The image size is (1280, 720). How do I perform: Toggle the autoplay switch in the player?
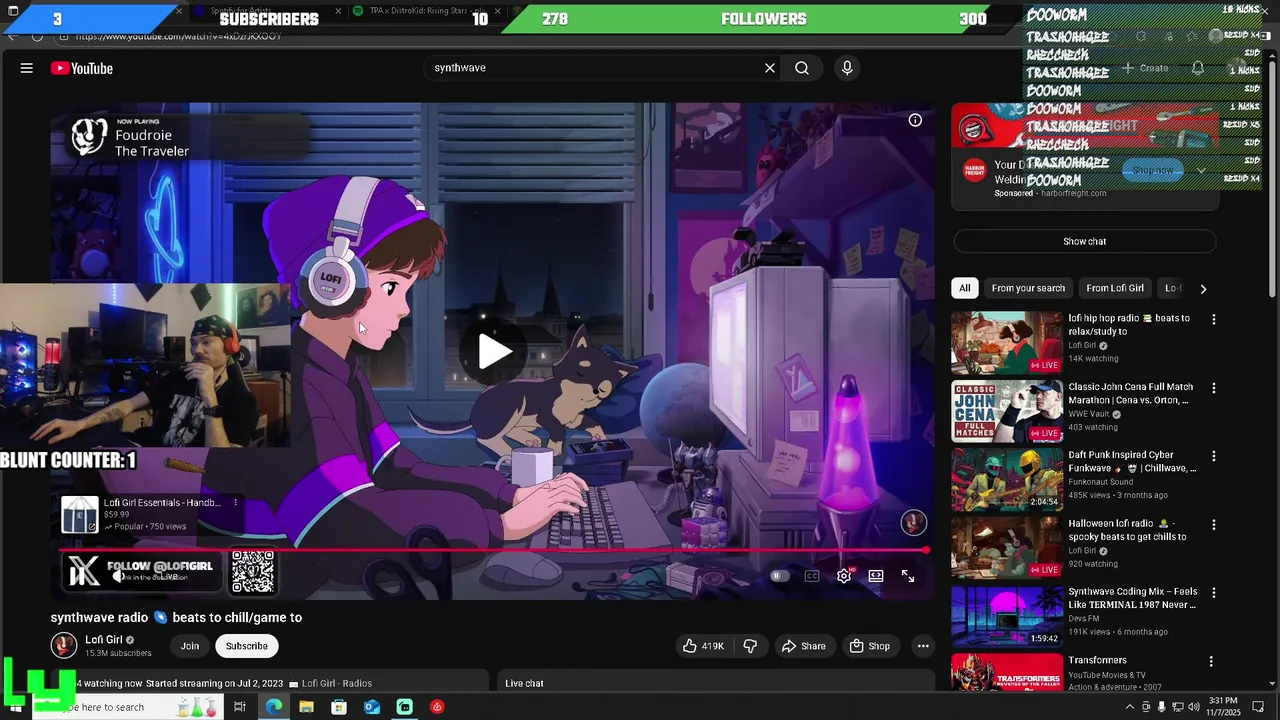[780, 576]
